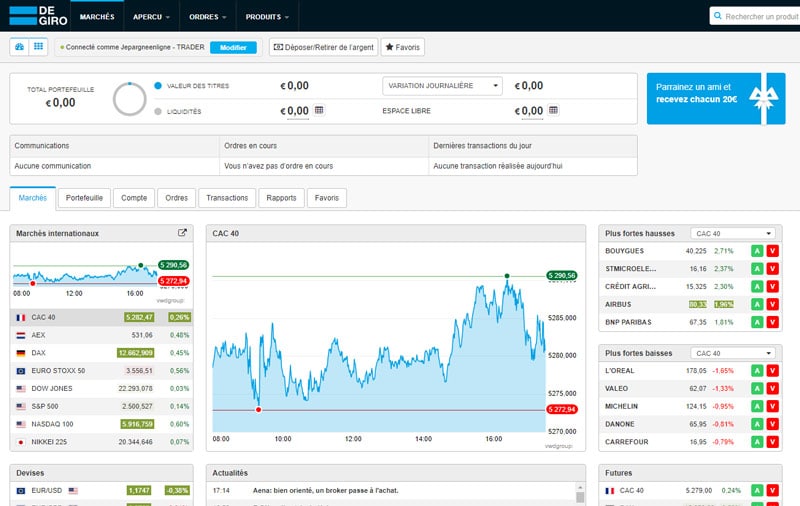The image size is (800, 506).
Task: Open the PRODUITS dropdown menu
Action: [267, 17]
